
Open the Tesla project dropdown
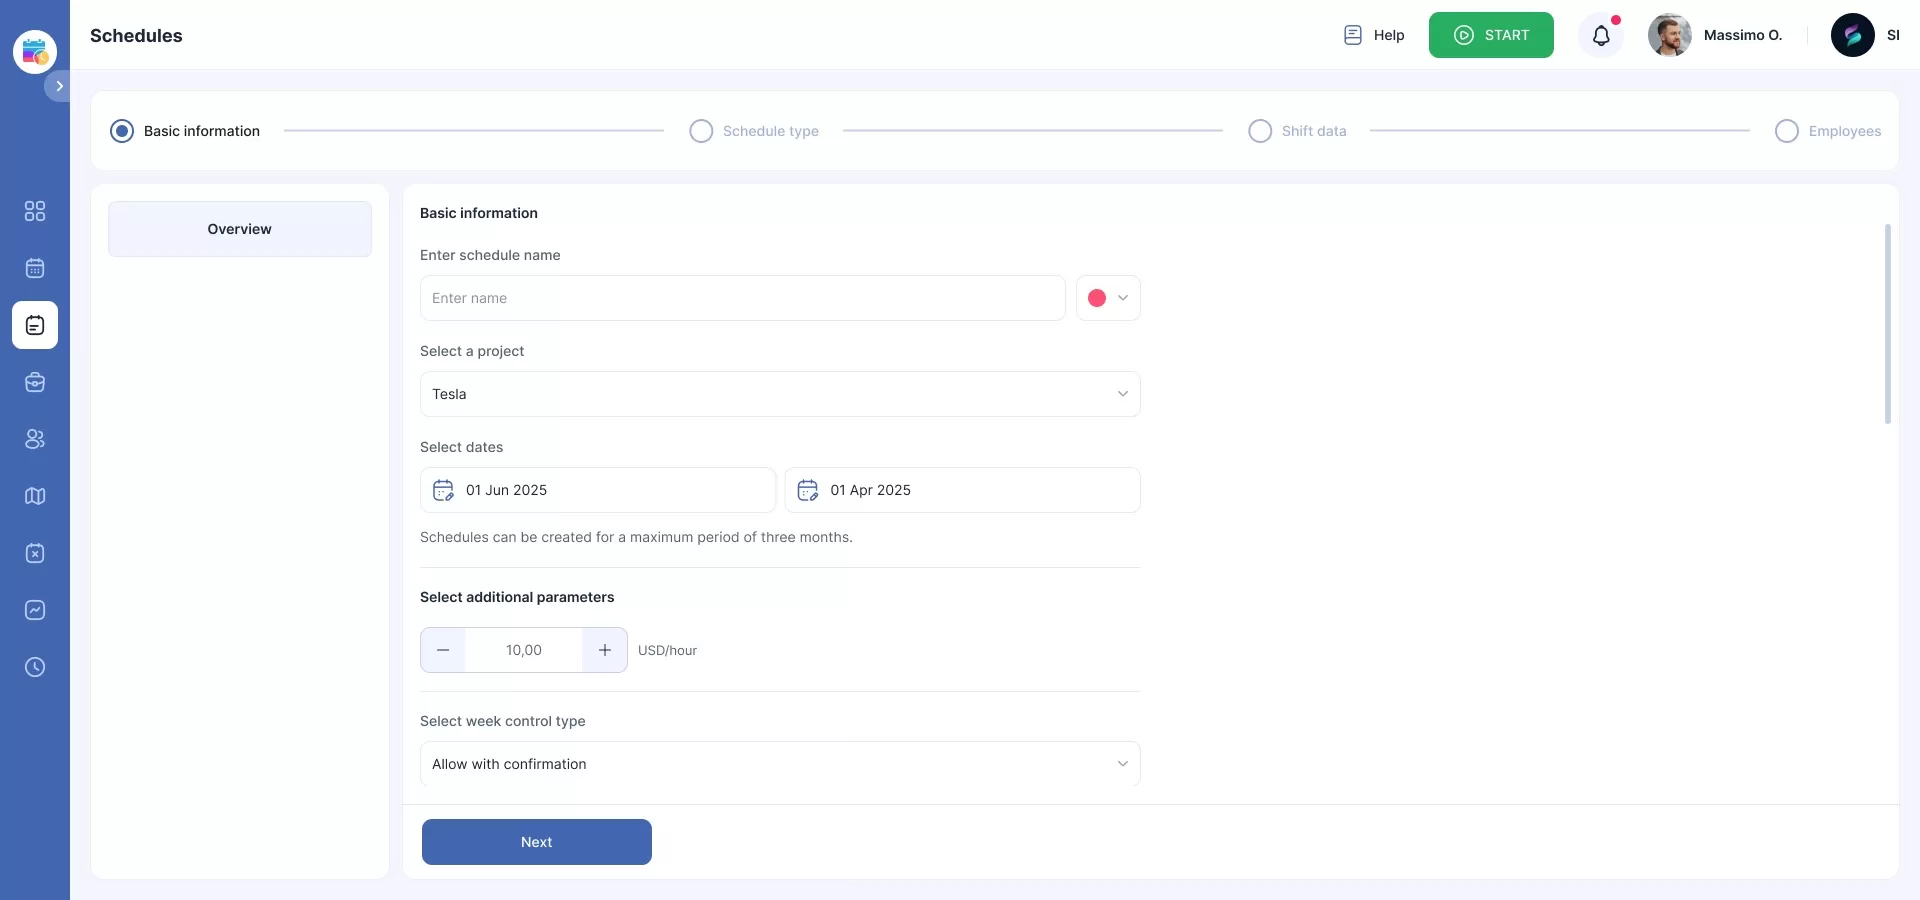pos(779,394)
